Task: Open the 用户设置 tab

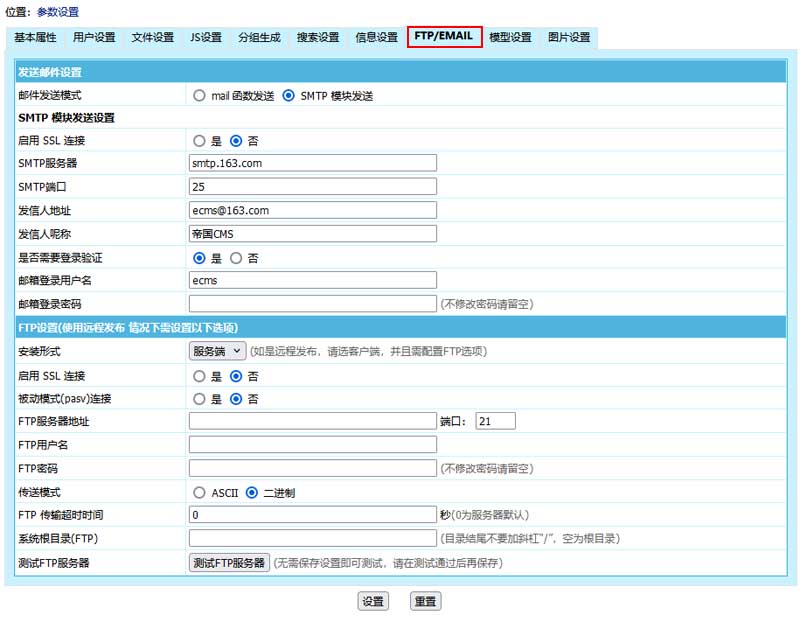Action: 94,38
